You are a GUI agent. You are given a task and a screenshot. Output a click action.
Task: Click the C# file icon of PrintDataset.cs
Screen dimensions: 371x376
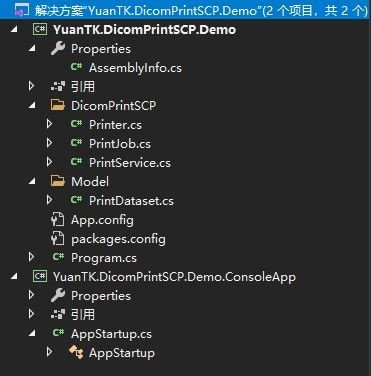click(x=76, y=200)
